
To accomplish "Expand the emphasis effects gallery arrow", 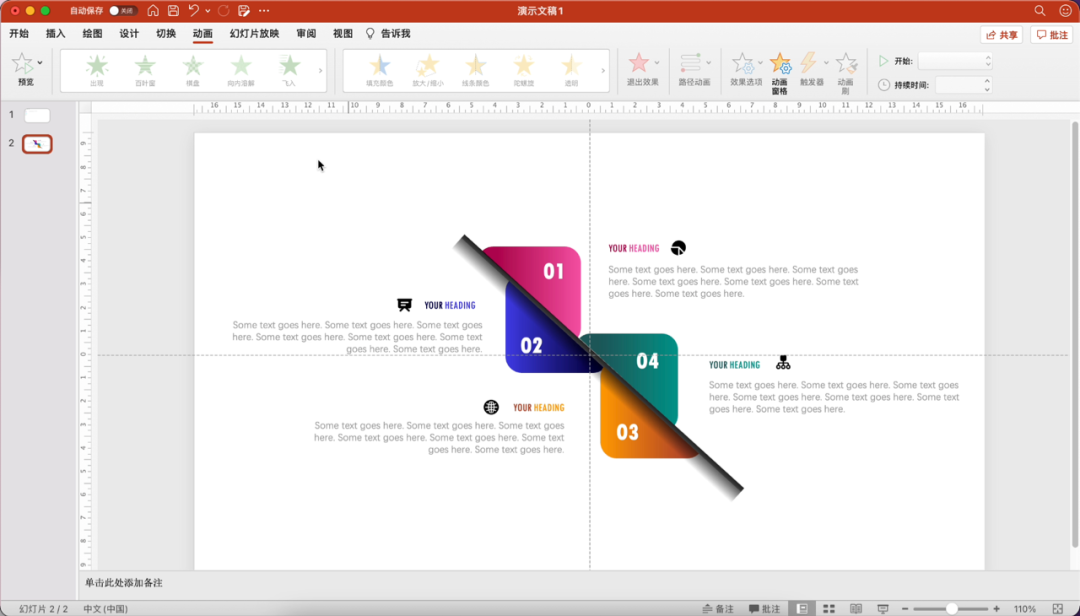I will [x=602, y=71].
